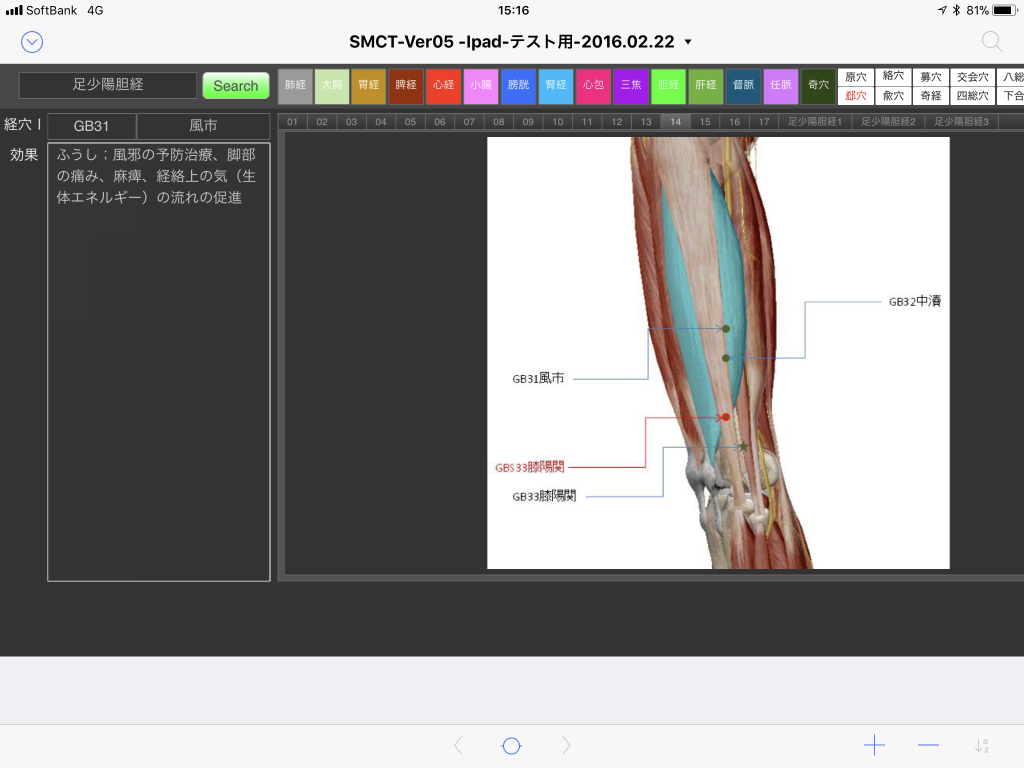Add a new record with plus icon
This screenshot has width=1024, height=768.
874,745
